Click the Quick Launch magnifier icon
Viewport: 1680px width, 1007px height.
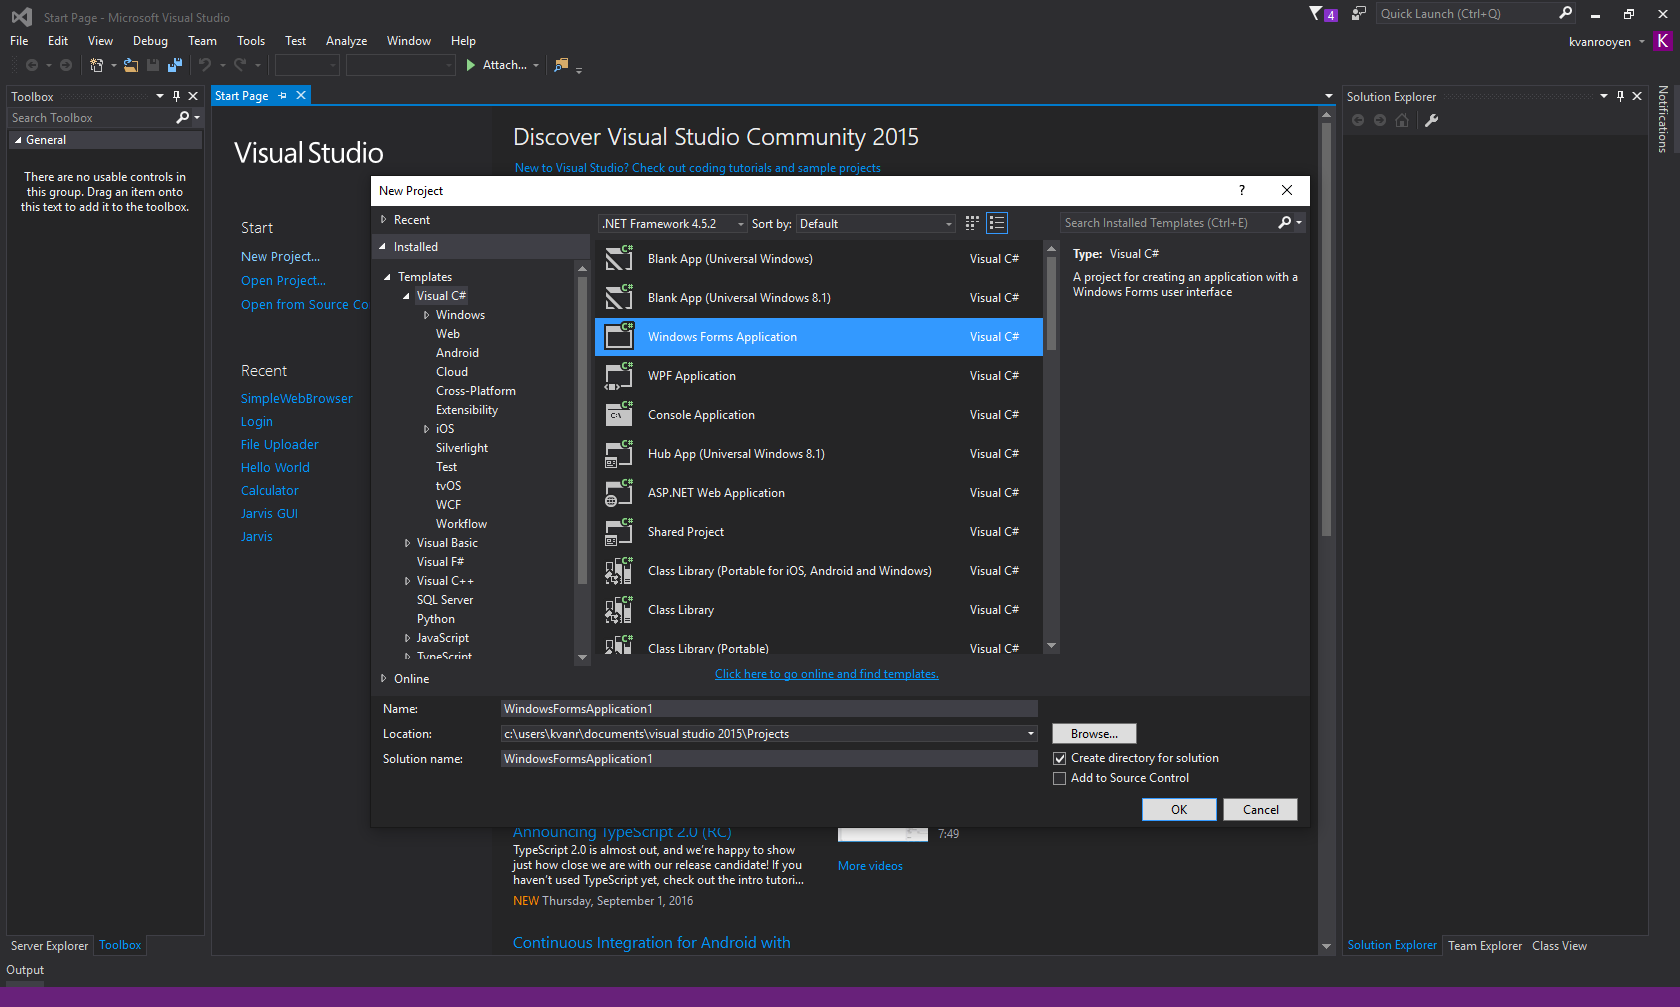1565,13
